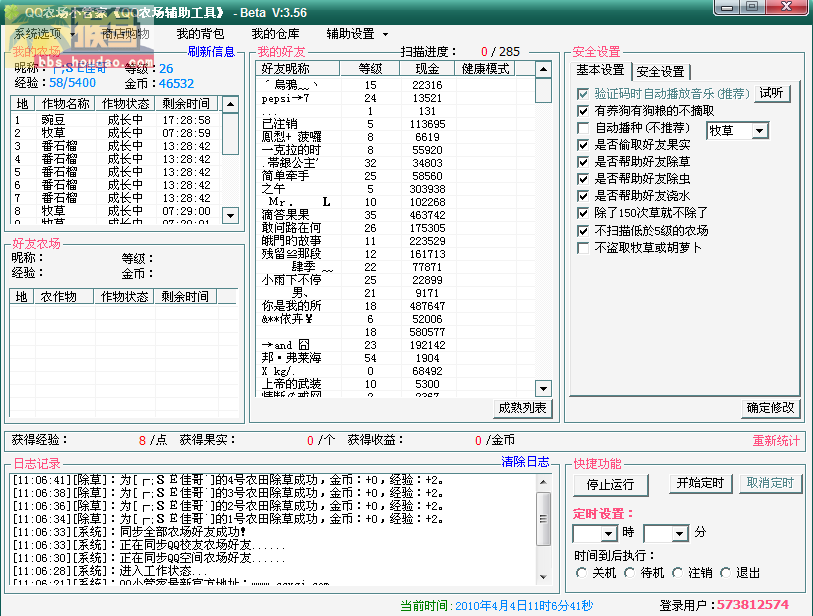Click the friends list scroll down arrow
Screen dimensions: 813x616
pos(543,388)
